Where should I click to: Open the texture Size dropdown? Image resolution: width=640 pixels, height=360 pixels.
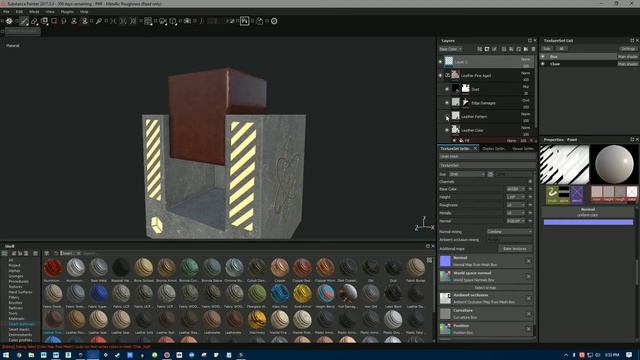(x=467, y=174)
